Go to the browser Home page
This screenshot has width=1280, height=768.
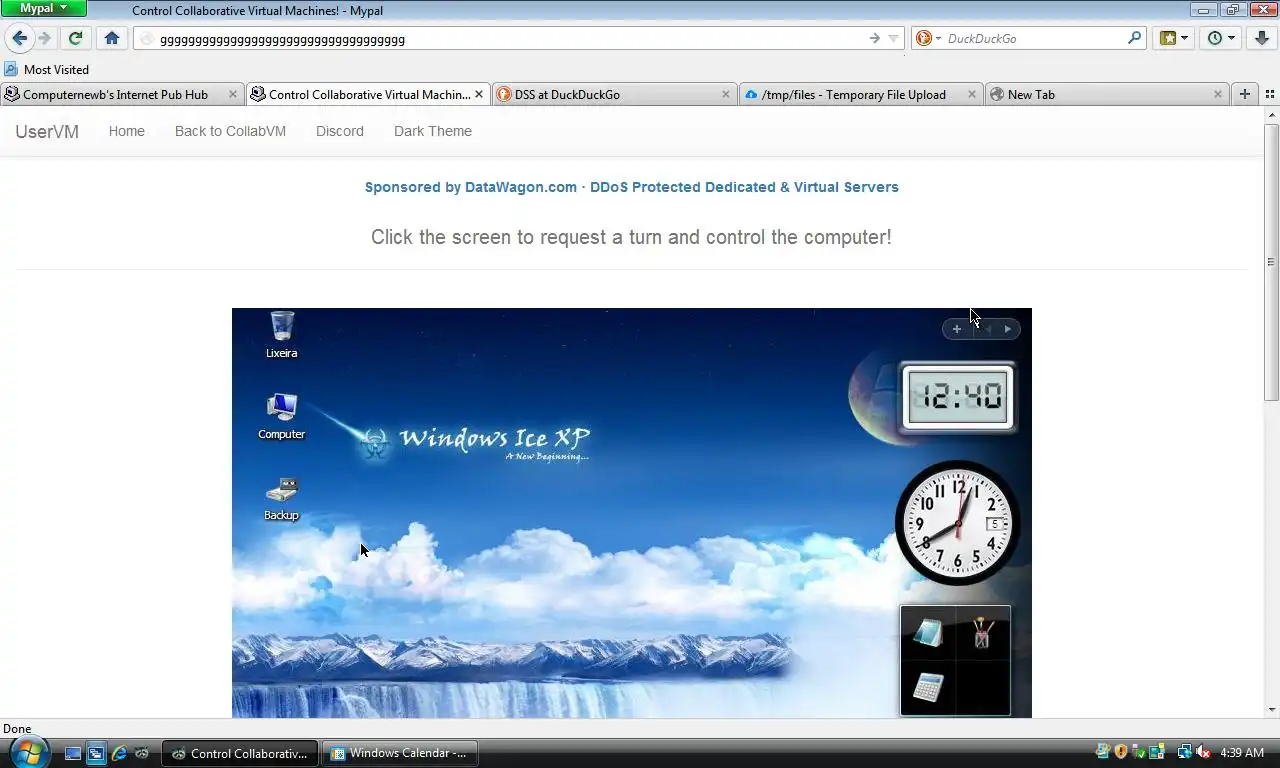coord(112,38)
